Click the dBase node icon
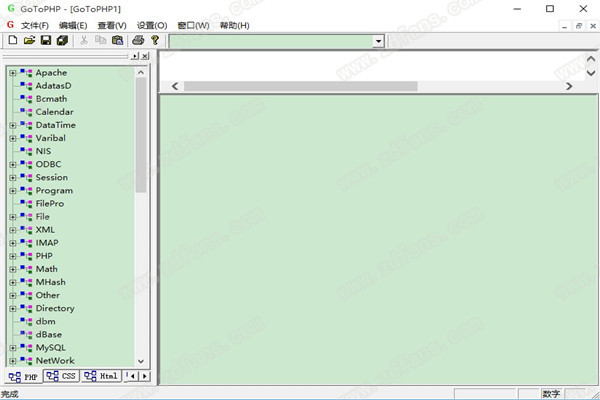Viewport: 600px width, 400px height. pos(26,334)
